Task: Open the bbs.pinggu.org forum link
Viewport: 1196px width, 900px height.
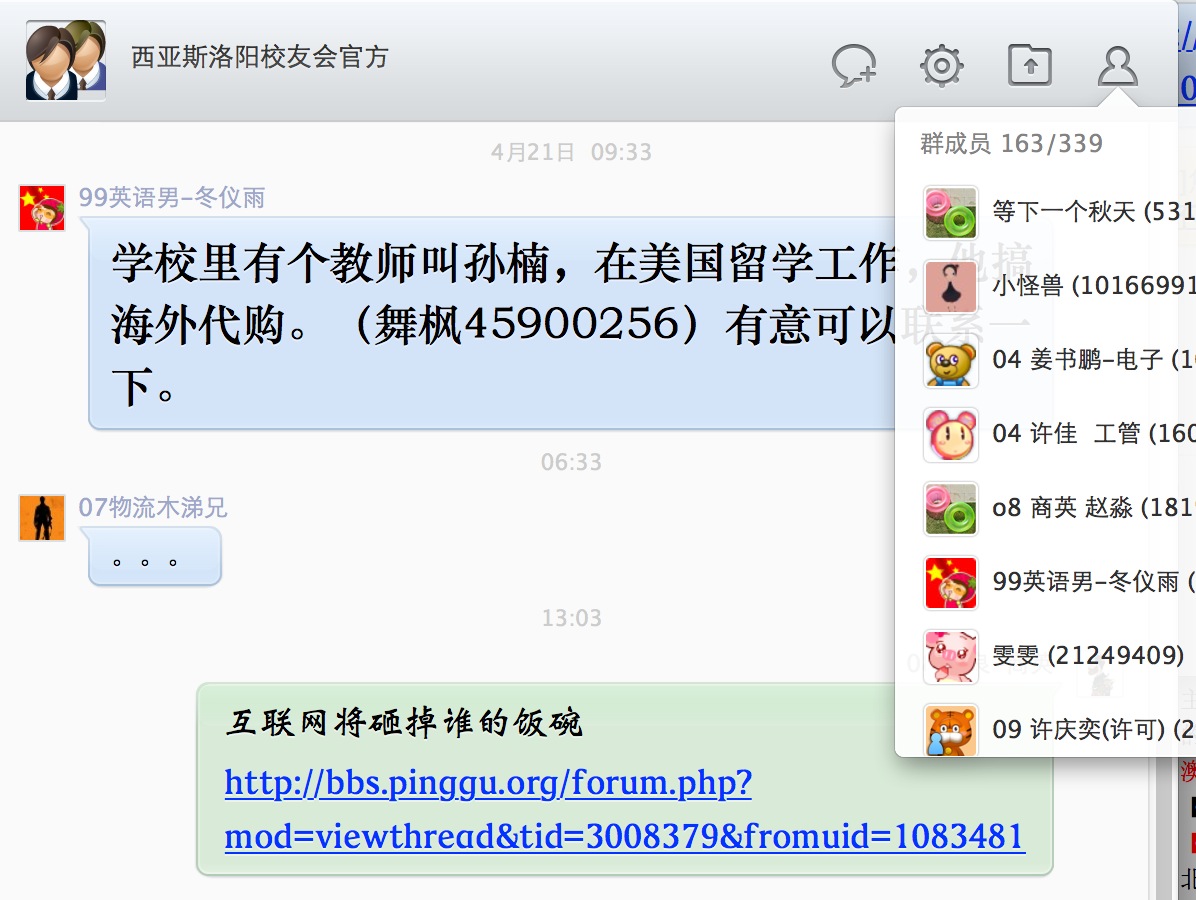Action: pyautogui.click(x=624, y=809)
